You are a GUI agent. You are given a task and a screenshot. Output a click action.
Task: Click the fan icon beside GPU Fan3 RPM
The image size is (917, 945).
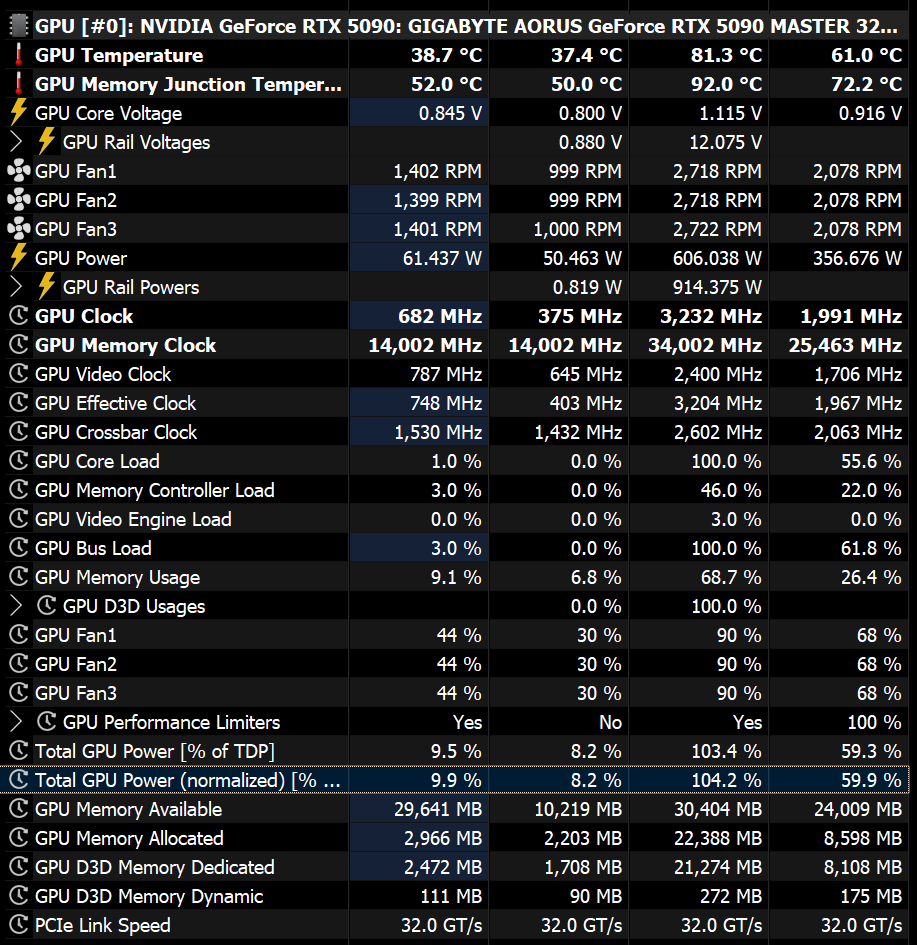point(18,229)
